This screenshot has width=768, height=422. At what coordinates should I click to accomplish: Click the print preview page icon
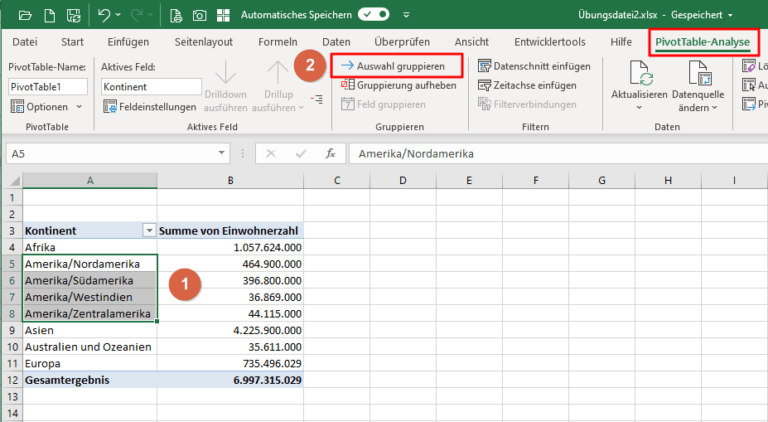pyautogui.click(x=175, y=15)
